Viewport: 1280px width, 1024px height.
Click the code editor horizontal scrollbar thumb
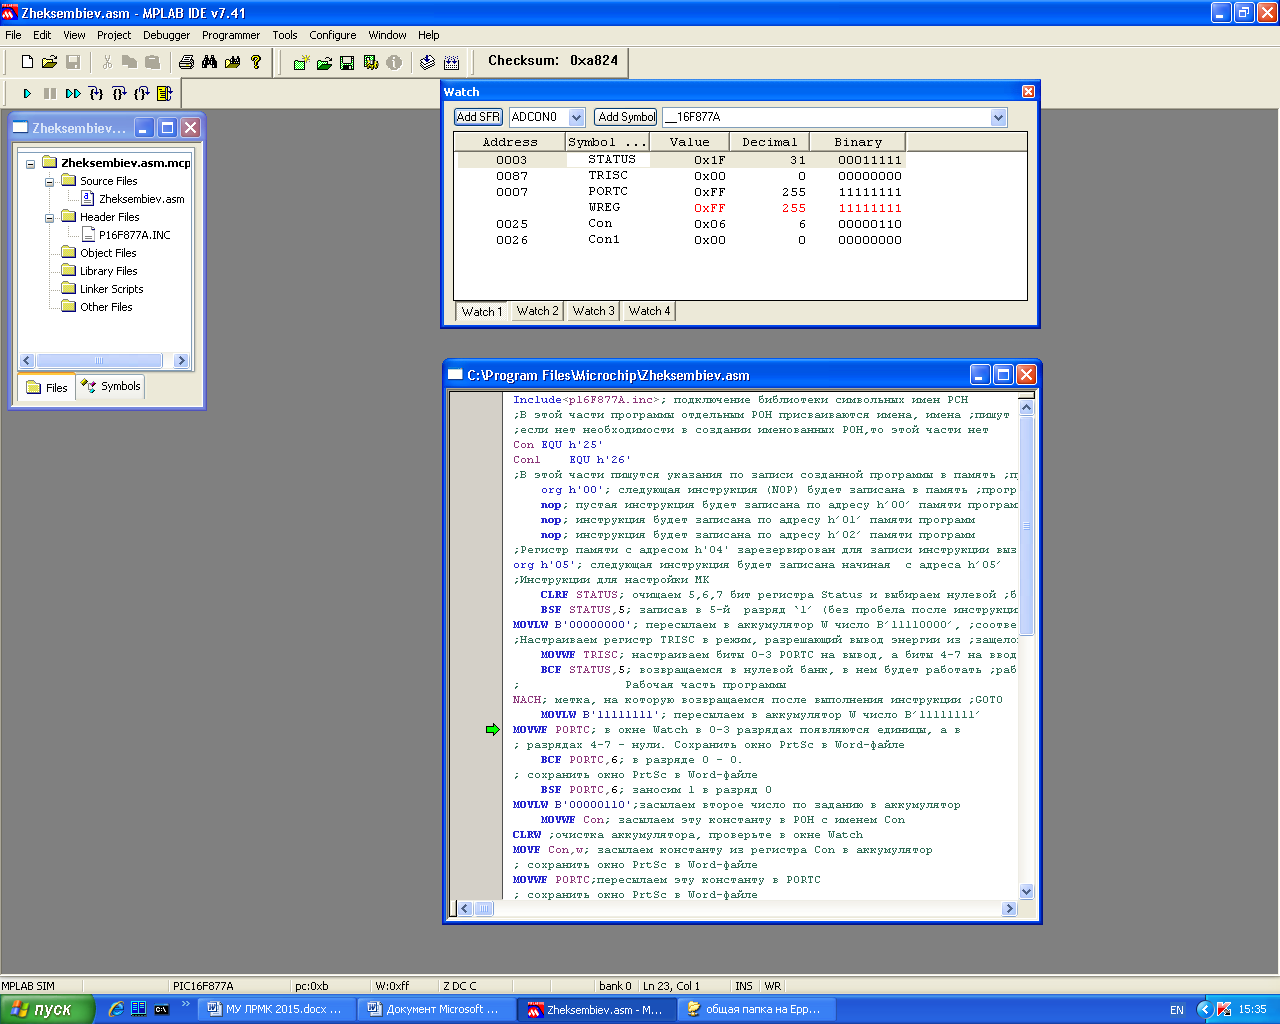coord(484,909)
